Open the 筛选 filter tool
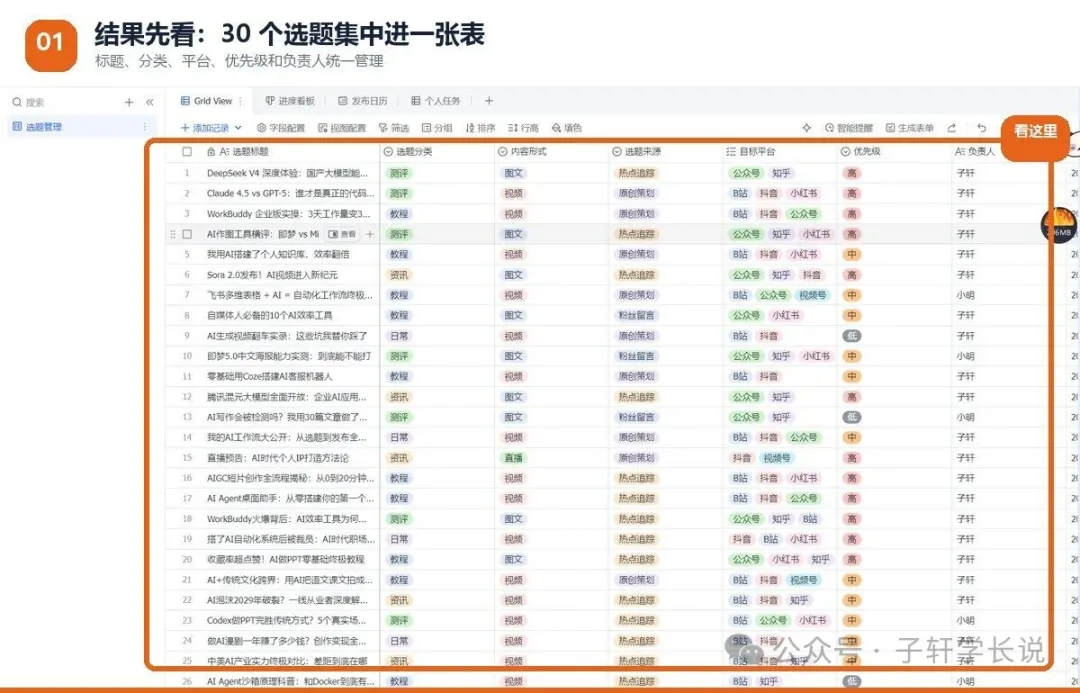Image resolution: width=1080 pixels, height=693 pixels. [x=394, y=127]
